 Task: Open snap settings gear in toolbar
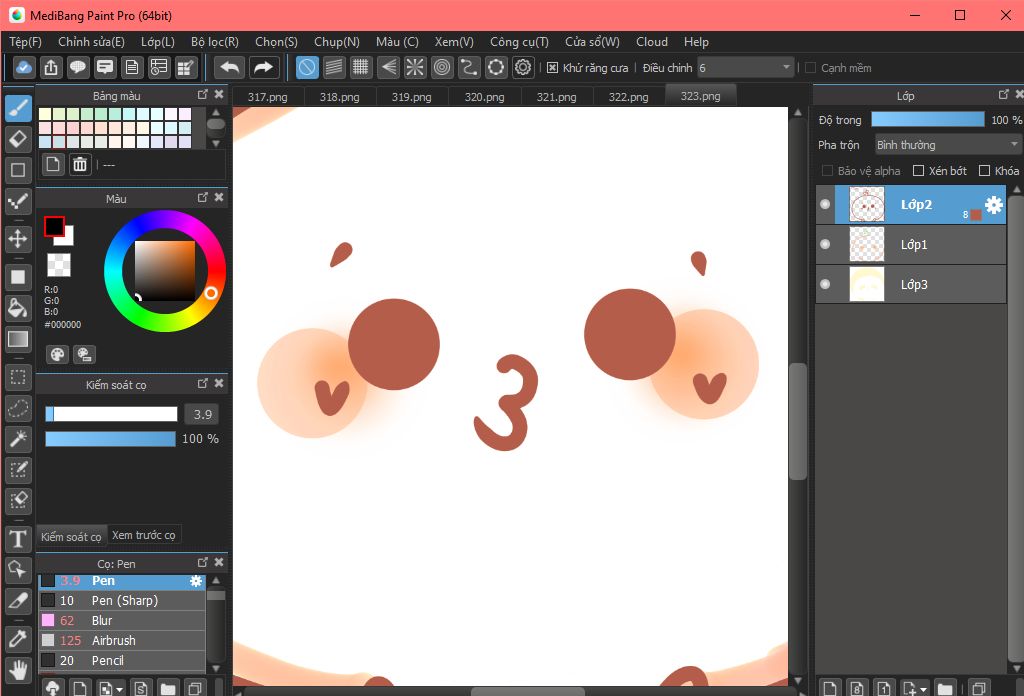pyautogui.click(x=523, y=67)
